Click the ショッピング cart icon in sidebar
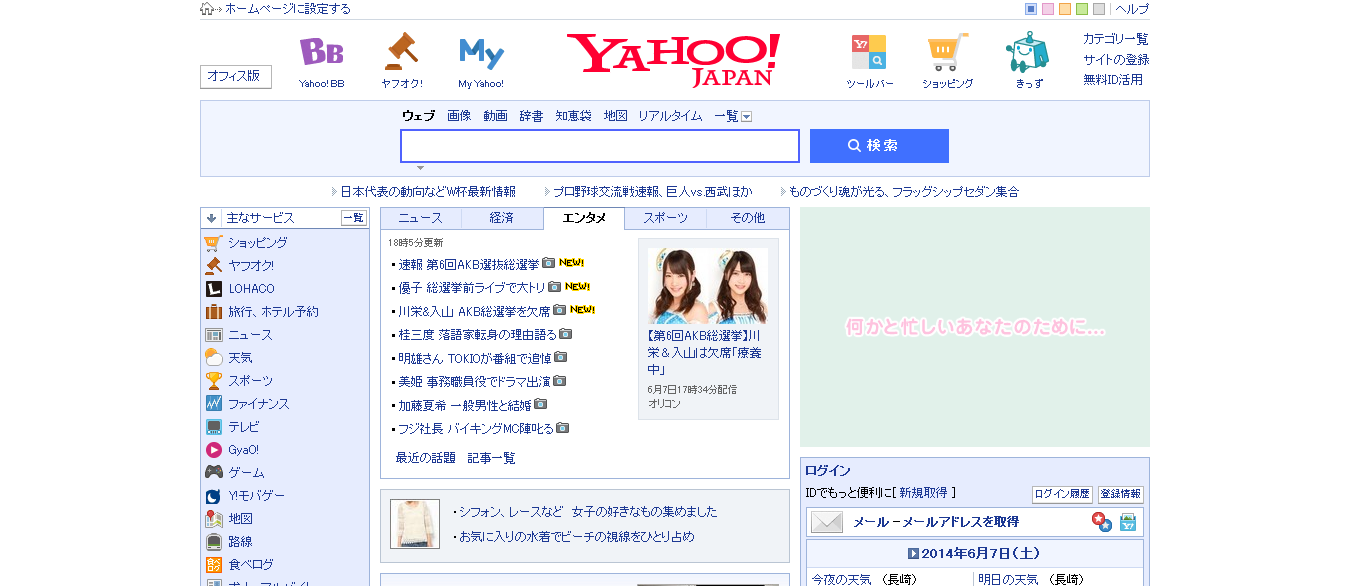 tap(213, 243)
